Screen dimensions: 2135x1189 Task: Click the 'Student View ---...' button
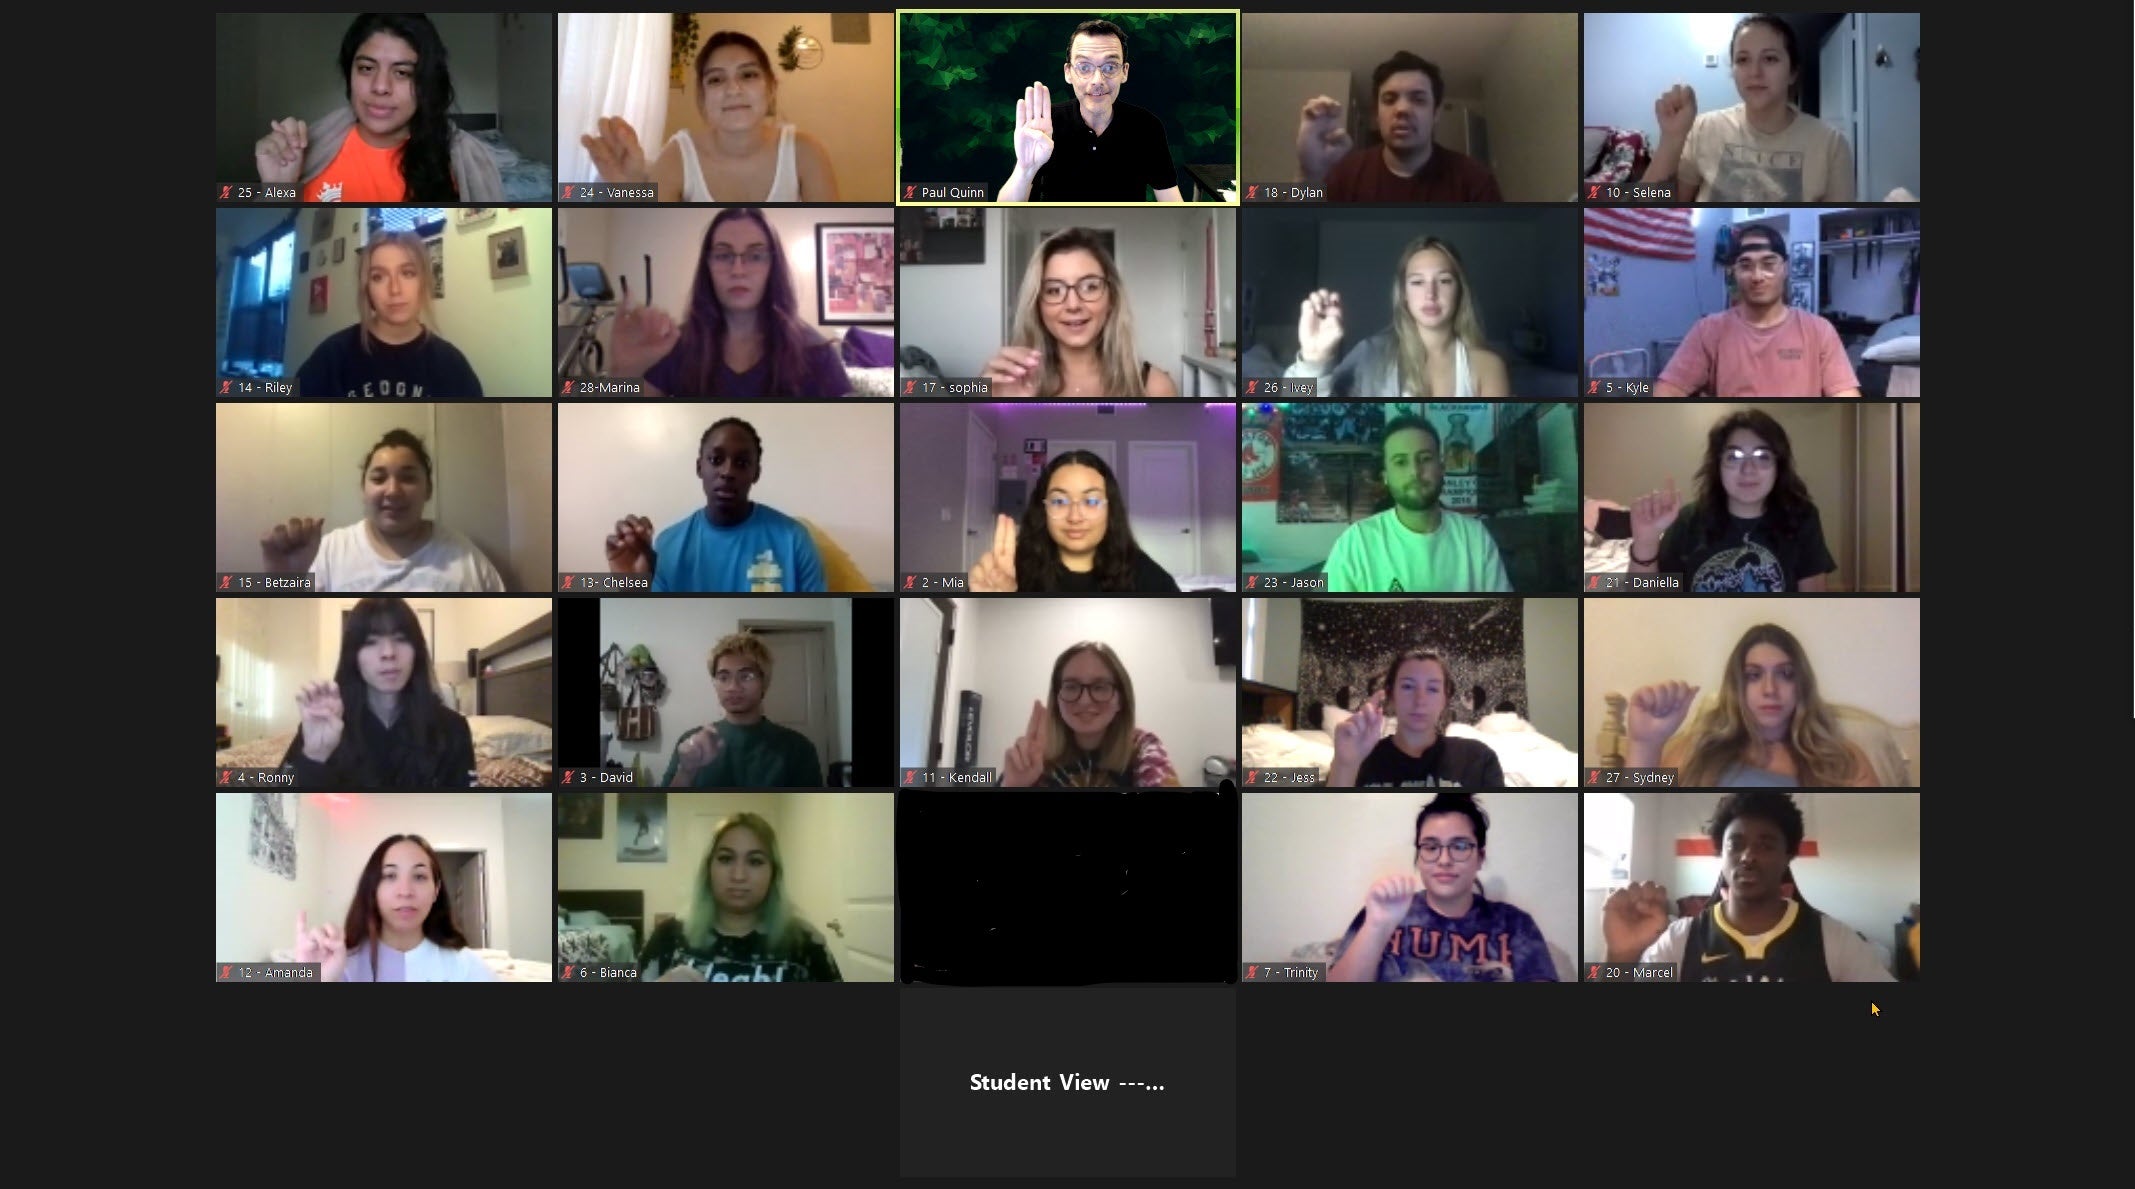point(1066,1081)
